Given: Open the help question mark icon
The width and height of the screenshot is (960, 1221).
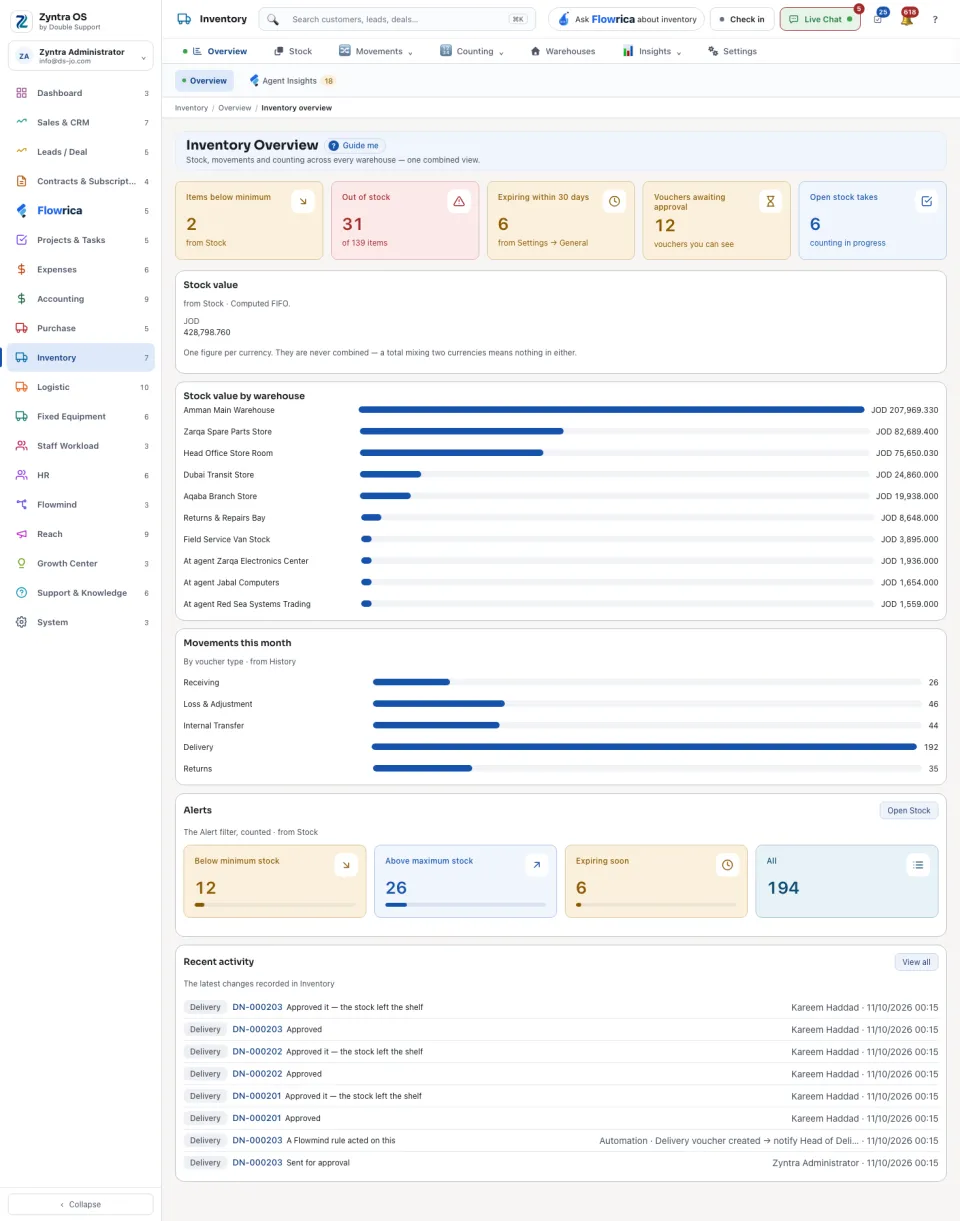Looking at the screenshot, I should point(935,19).
